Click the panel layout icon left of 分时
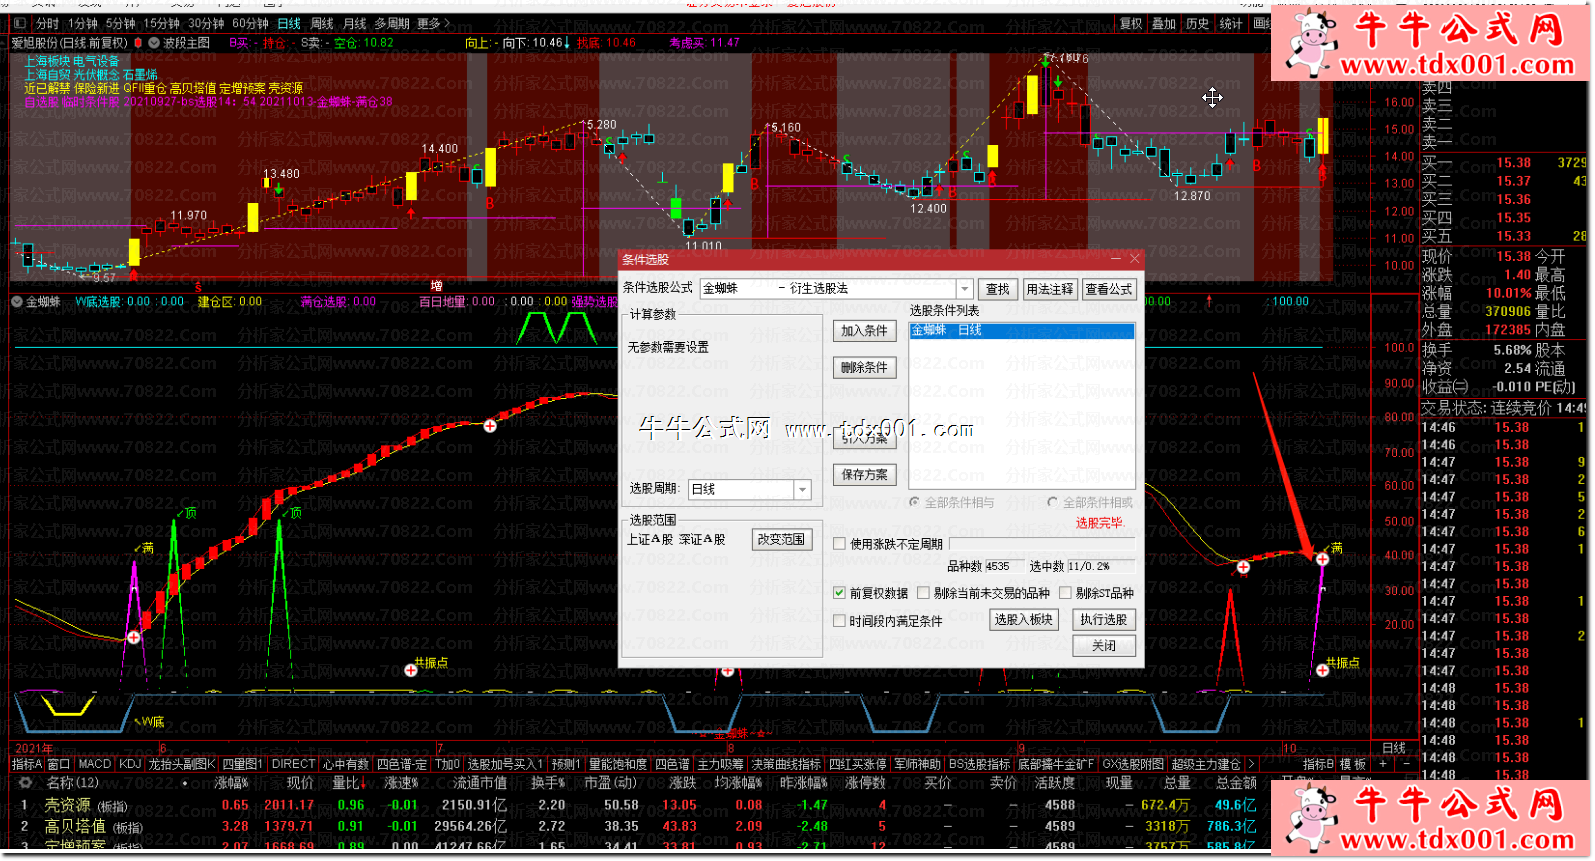Screen dimensions: 1595x861 coord(20,24)
